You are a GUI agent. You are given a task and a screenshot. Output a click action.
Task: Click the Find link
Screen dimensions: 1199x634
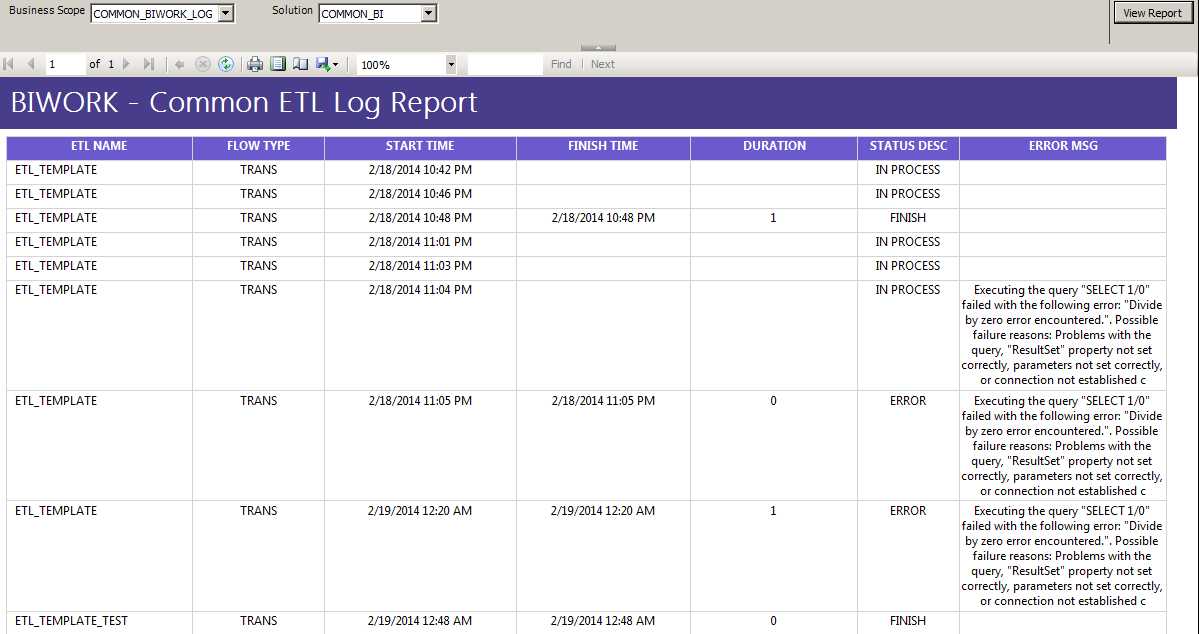(x=561, y=64)
